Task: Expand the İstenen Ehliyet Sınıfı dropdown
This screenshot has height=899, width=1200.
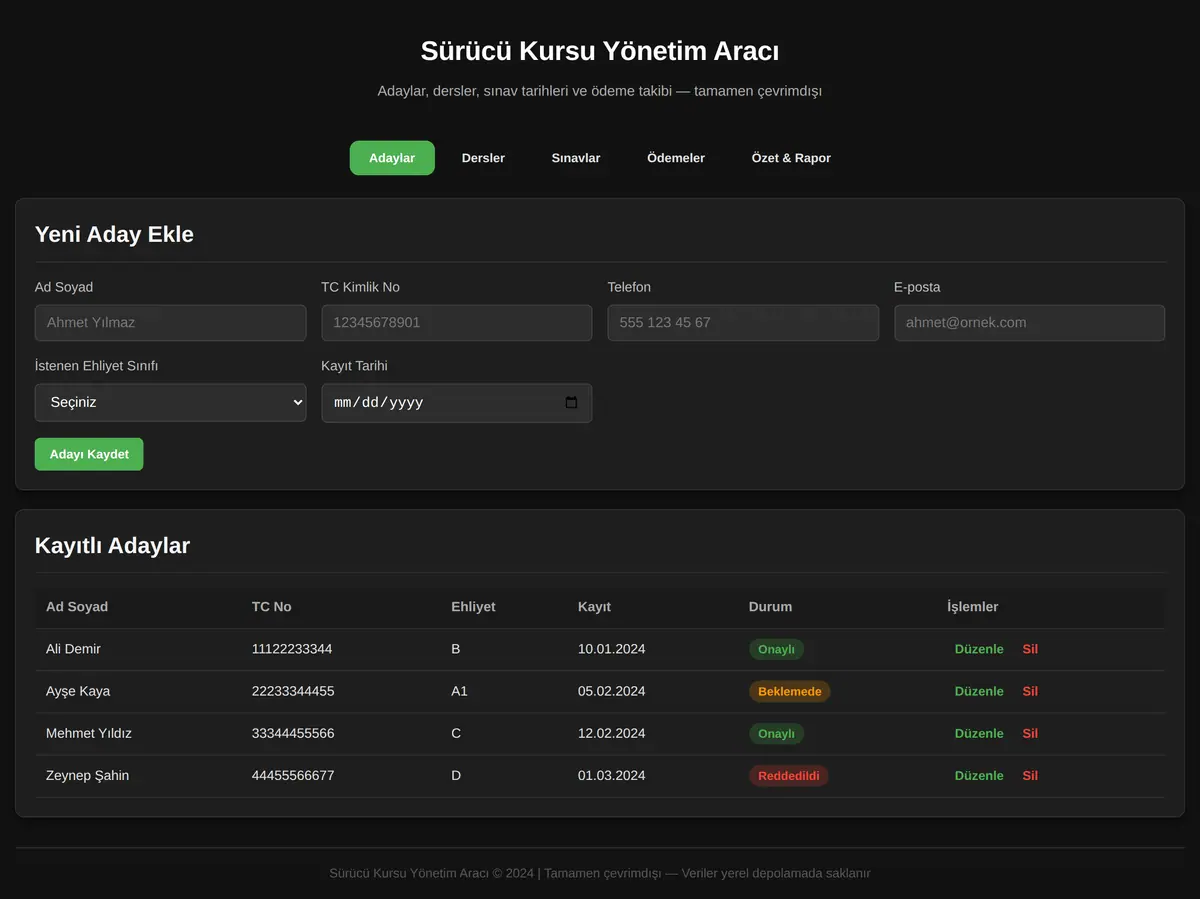Action: (171, 402)
